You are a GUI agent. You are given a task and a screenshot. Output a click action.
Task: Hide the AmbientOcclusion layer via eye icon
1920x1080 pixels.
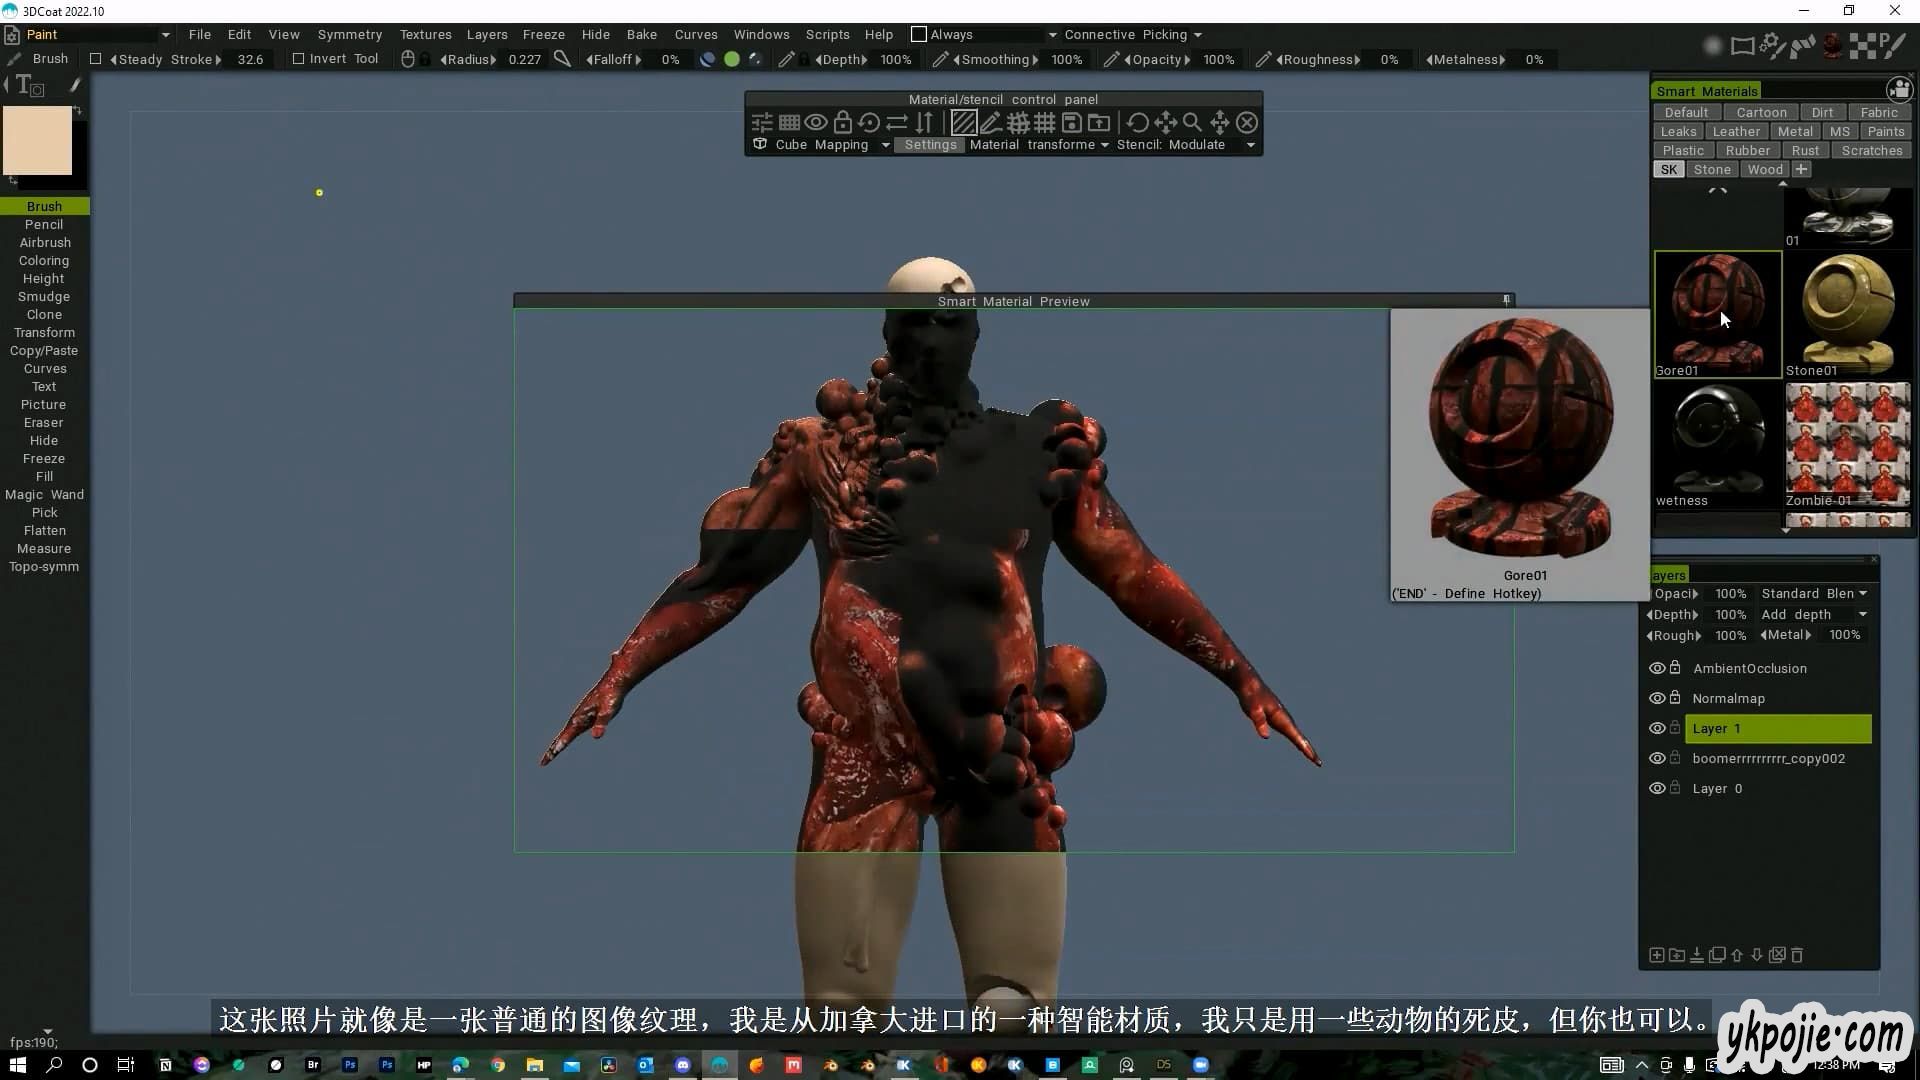click(1657, 668)
